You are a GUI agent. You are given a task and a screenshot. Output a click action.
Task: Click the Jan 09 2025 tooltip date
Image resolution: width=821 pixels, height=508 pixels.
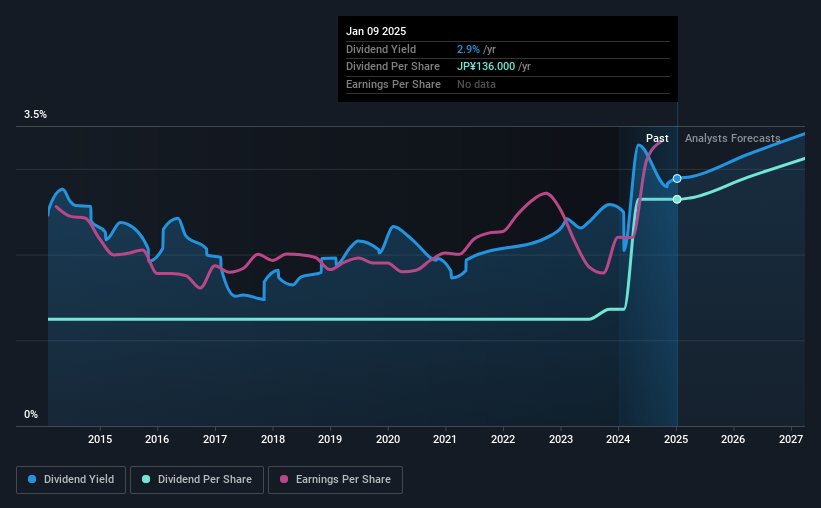click(376, 31)
